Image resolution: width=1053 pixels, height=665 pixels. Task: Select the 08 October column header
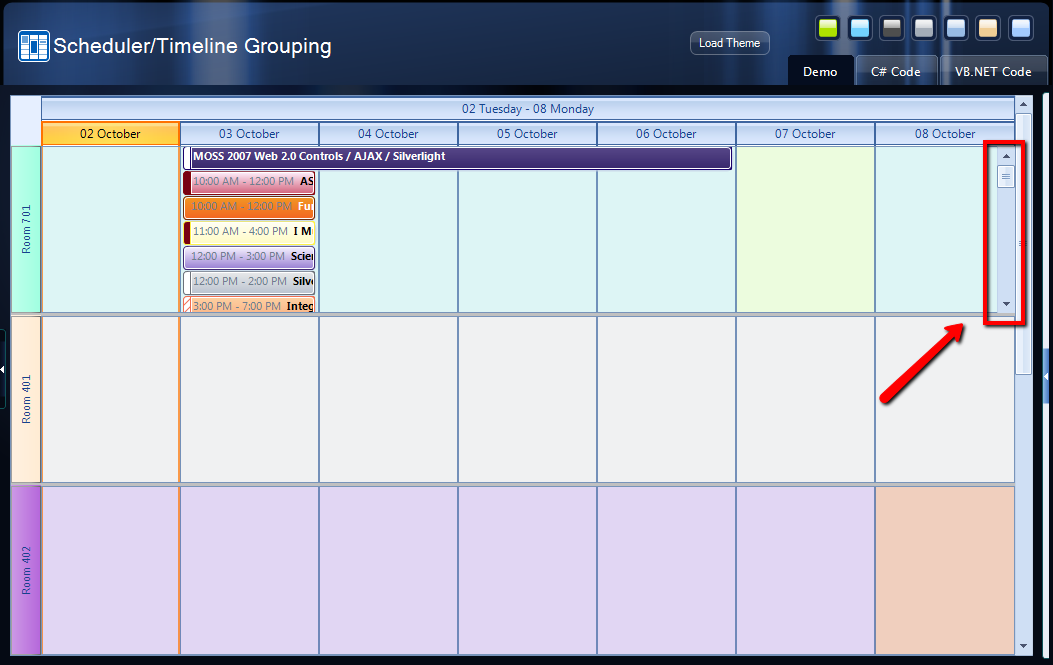(x=944, y=134)
